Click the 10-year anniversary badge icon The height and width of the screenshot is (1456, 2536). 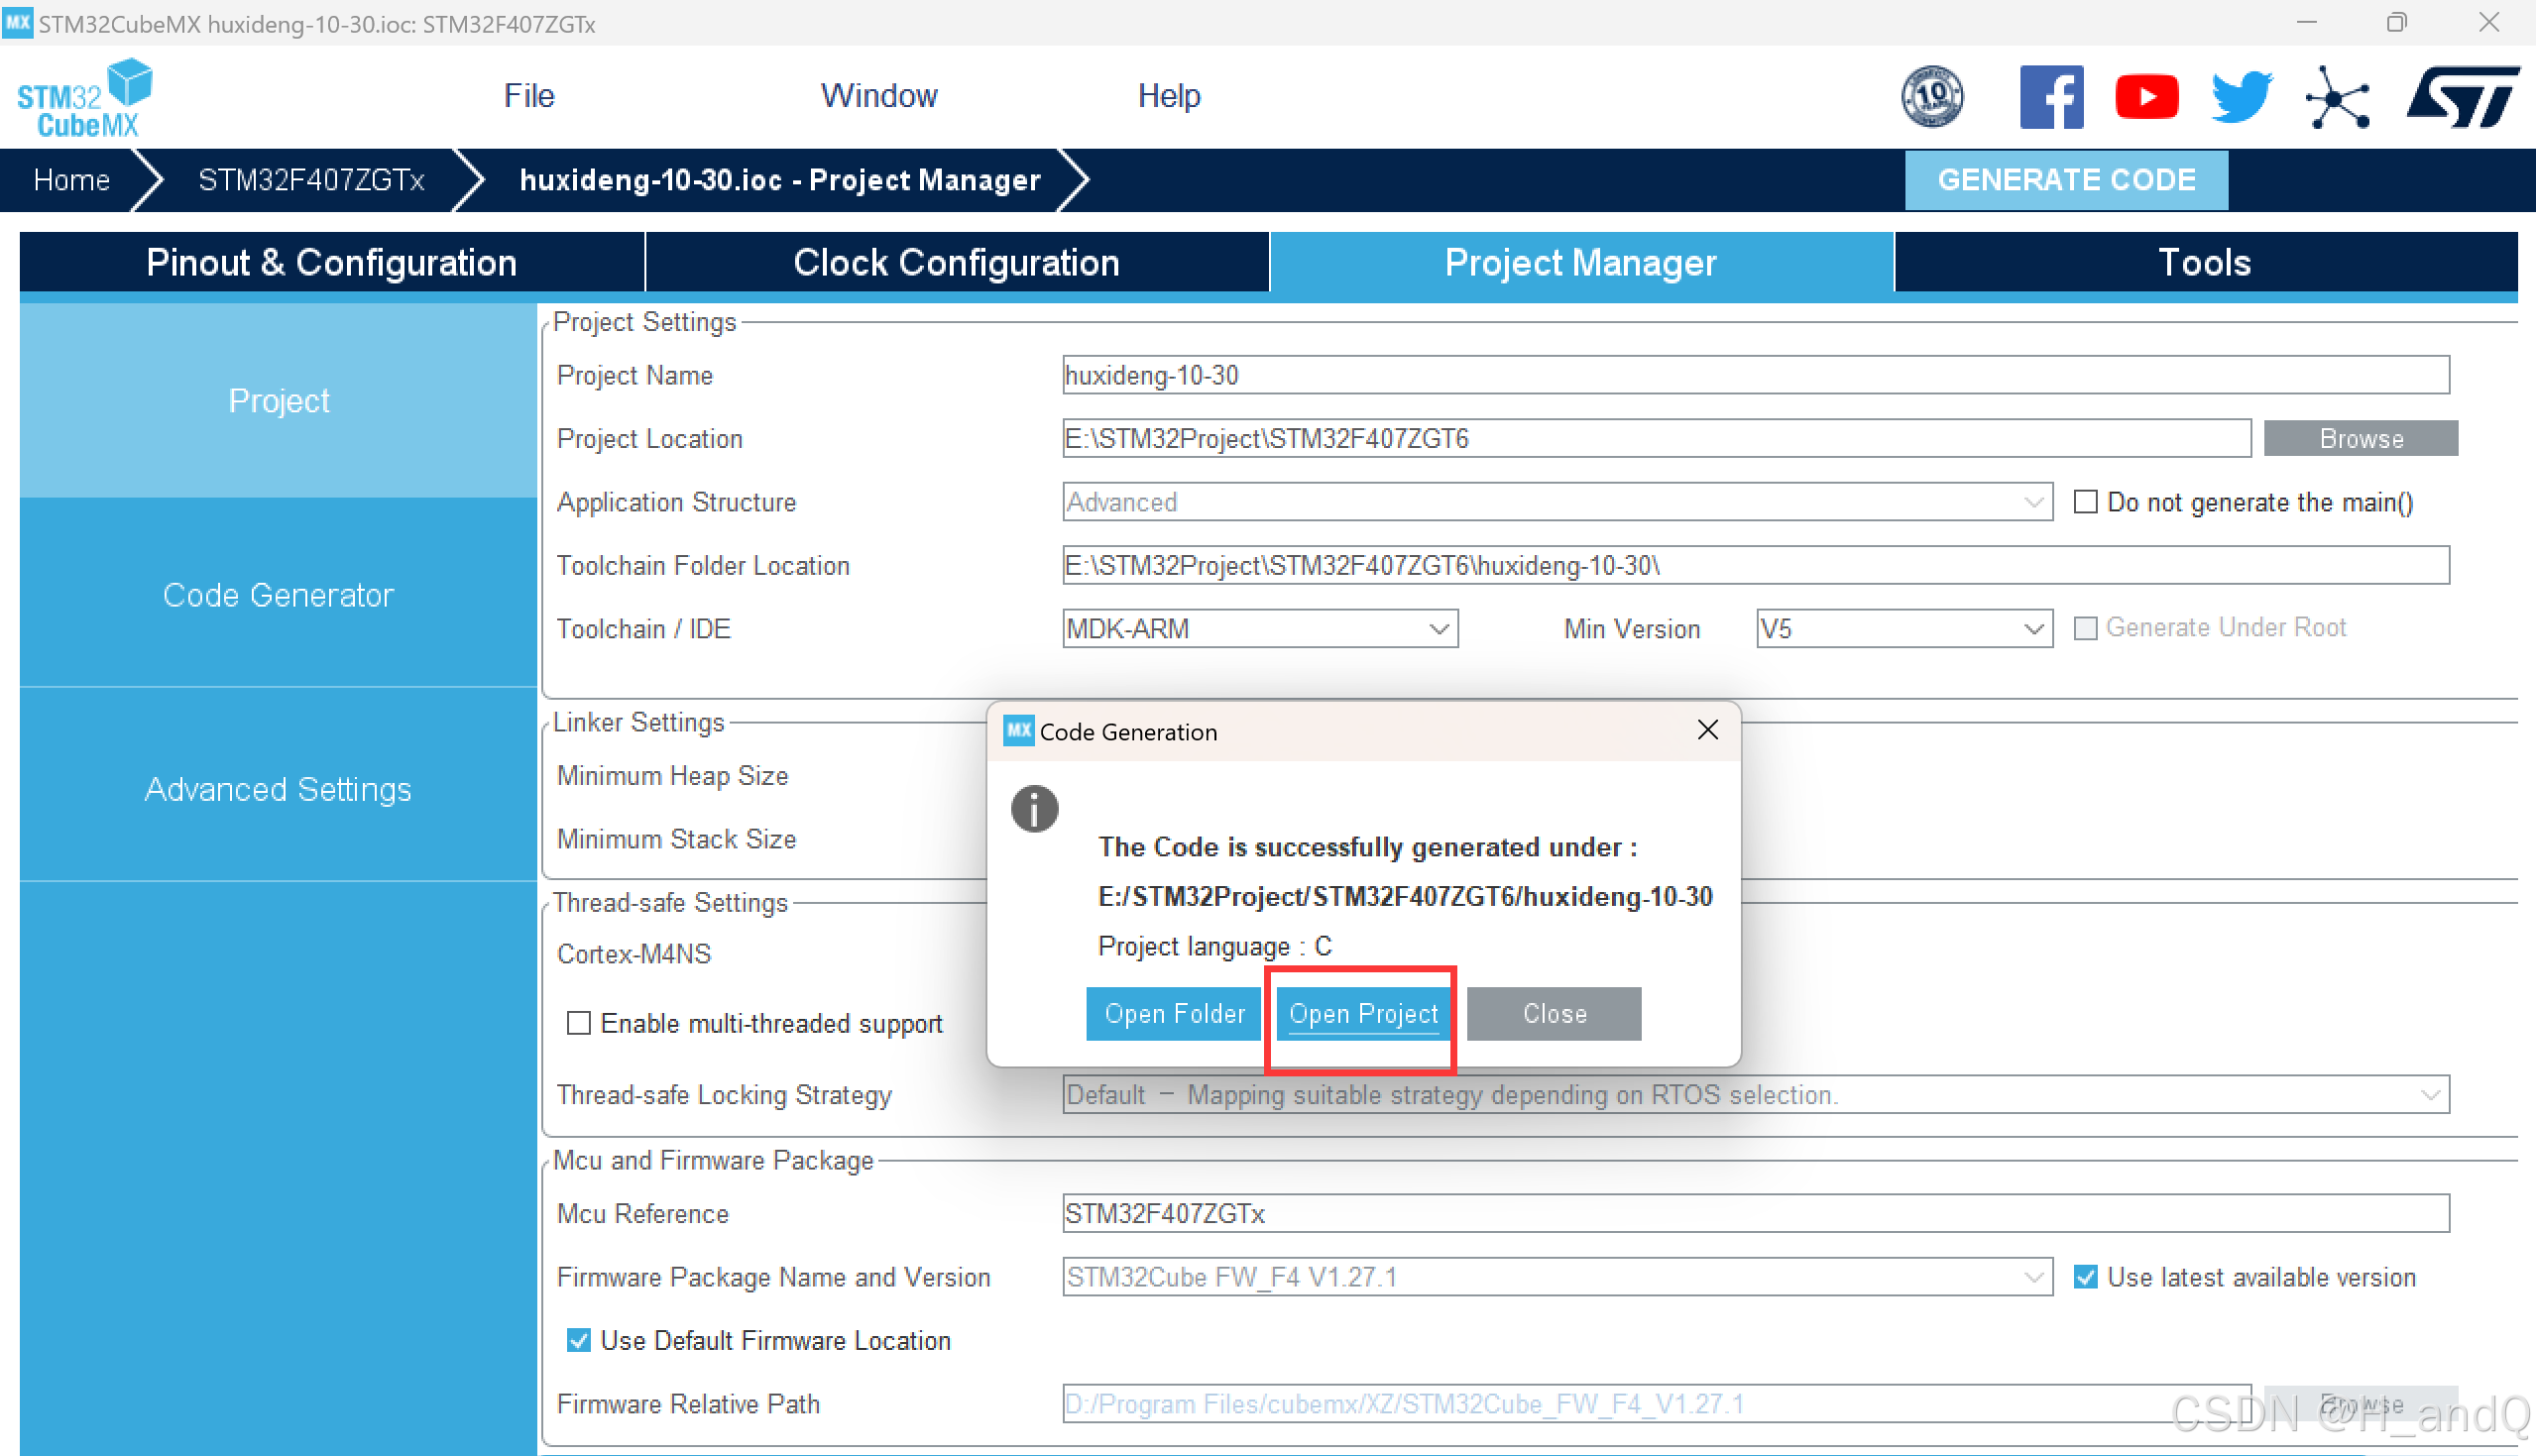pos(1932,97)
